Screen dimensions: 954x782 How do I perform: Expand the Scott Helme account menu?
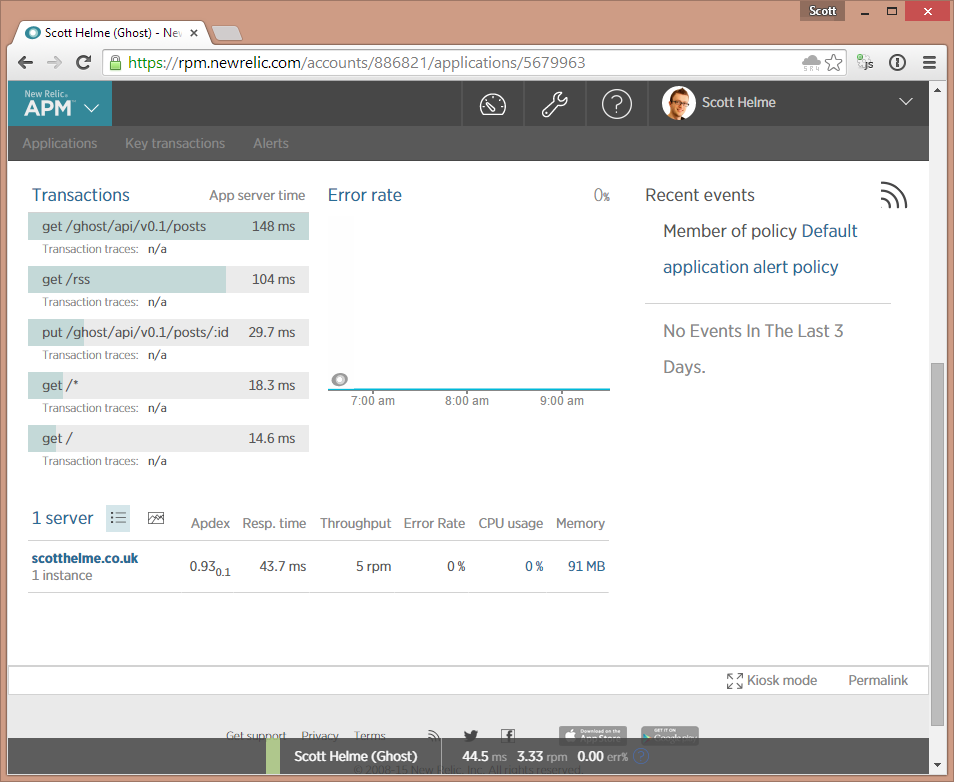coord(906,102)
